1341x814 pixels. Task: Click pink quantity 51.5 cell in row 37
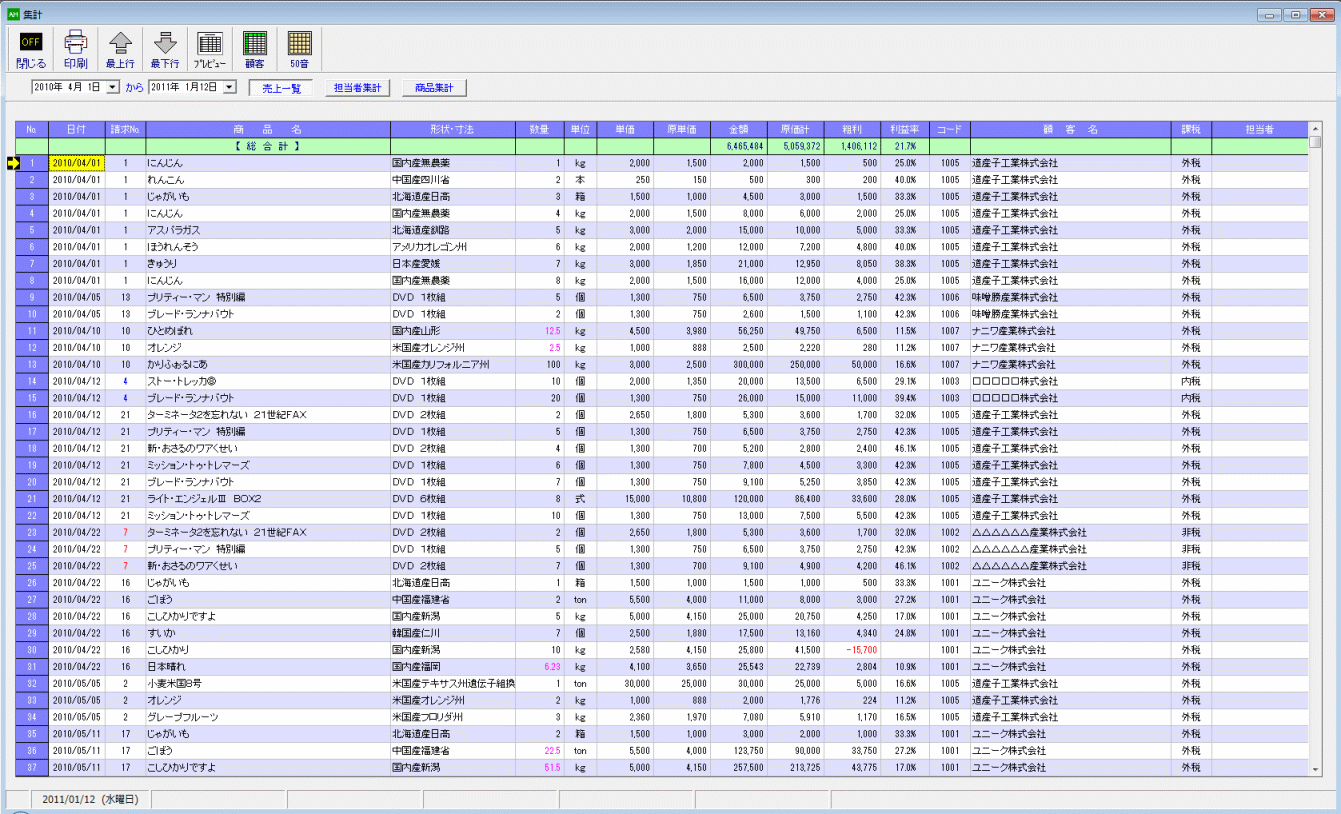point(539,767)
